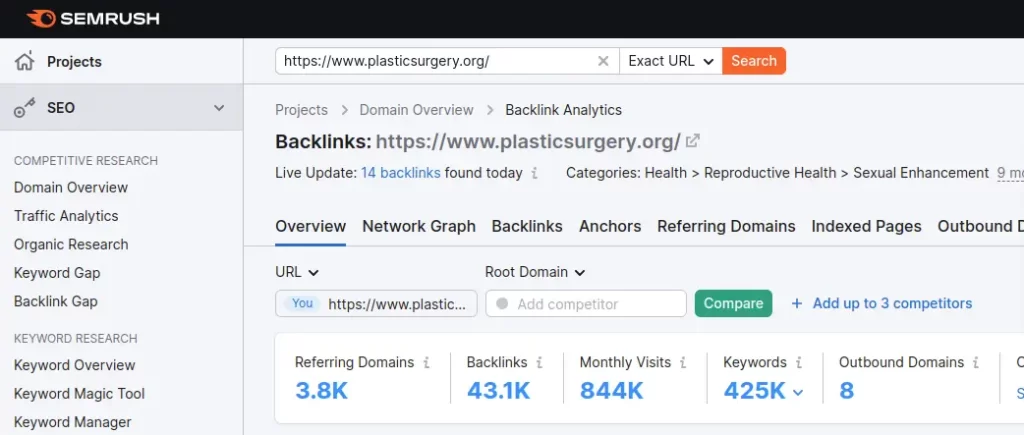Open the Exact URL dropdown

click(671, 61)
